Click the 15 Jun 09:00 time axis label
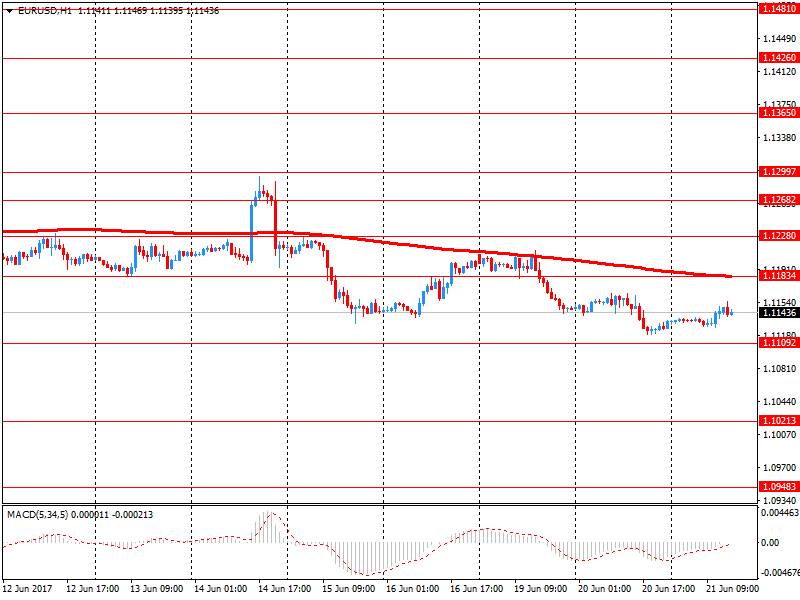The image size is (800, 600). 348,589
